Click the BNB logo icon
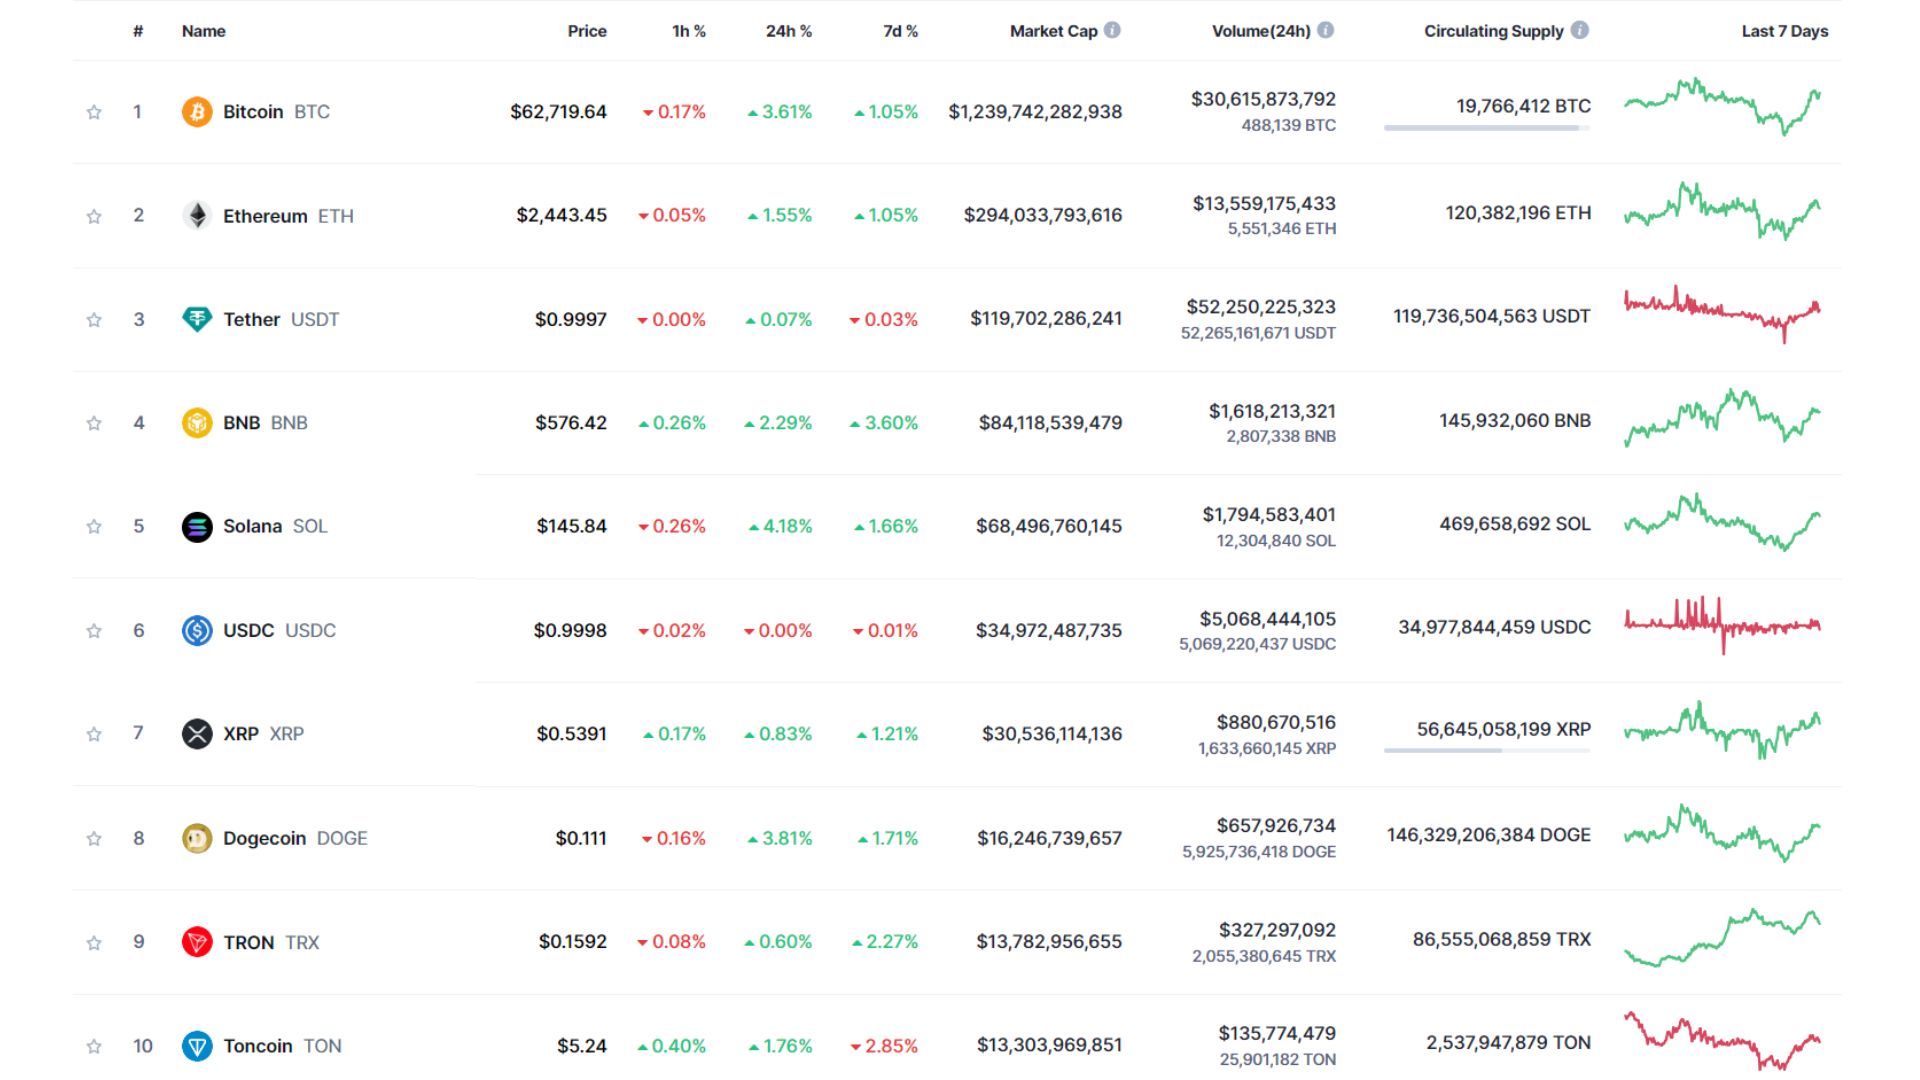Viewport: 1920px width, 1080px height. tap(197, 422)
